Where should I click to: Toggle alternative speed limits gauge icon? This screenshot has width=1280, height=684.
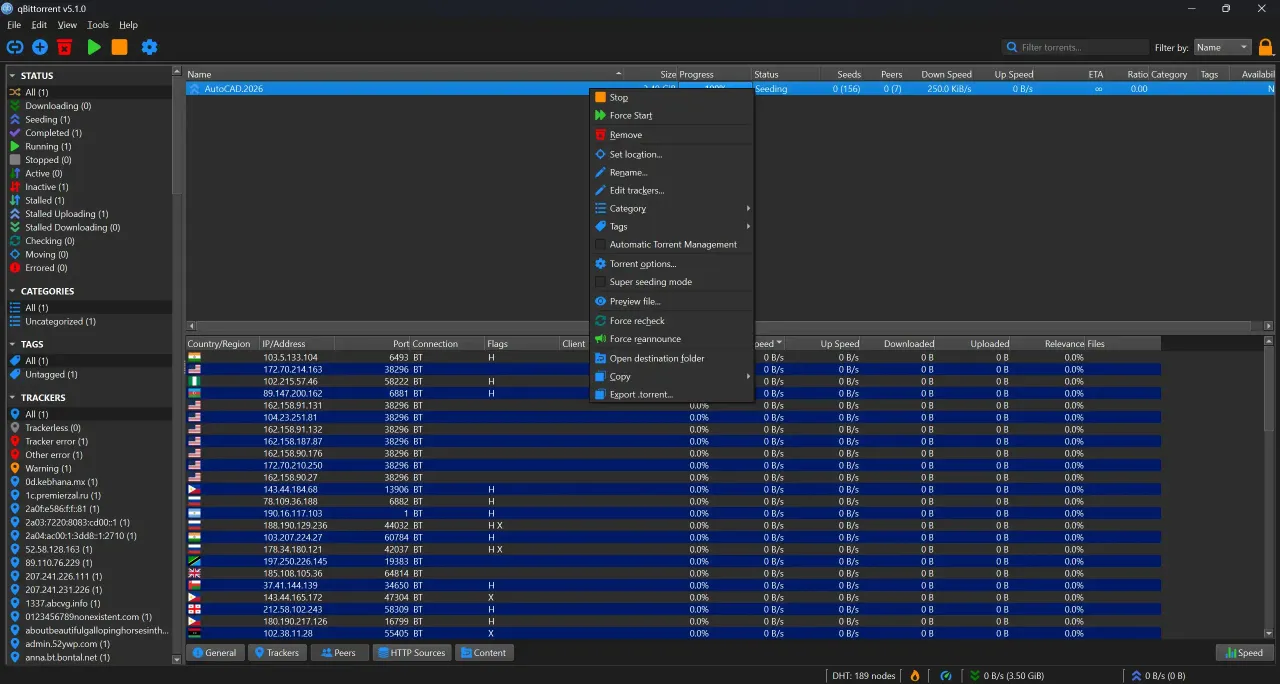[946, 675]
